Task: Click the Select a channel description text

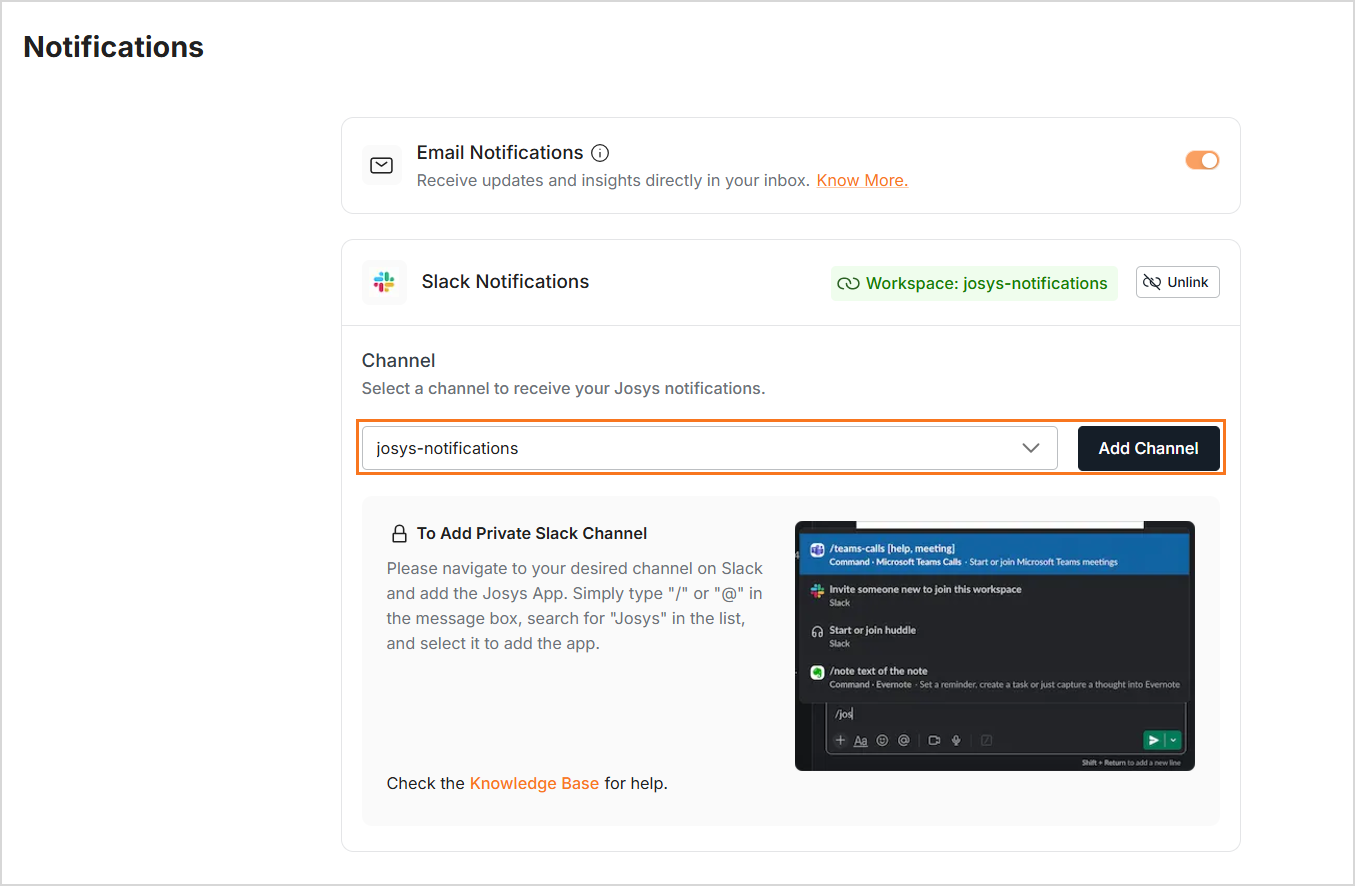Action: (563, 389)
